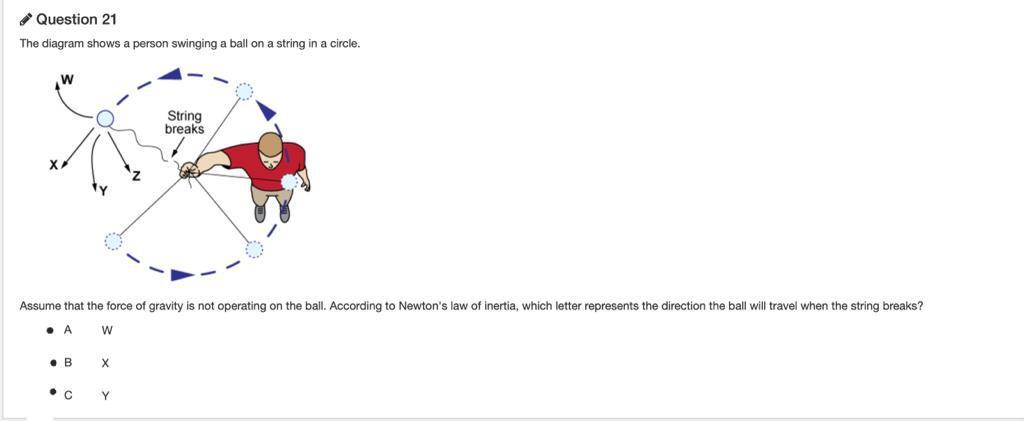Viewport: 1024px width, 421px height.
Task: Choose the W answer text
Action: pos(108,330)
